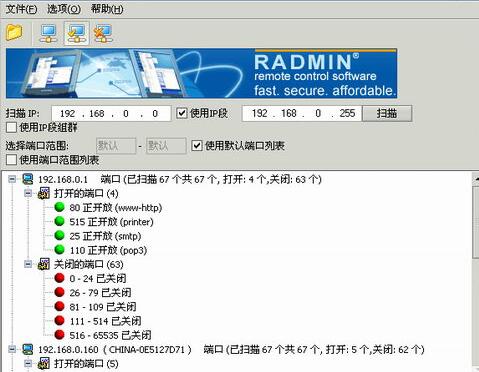Screen dimensions: 479x372
Task: Collapse the 打开的端口 (5) node
Action: 28,363
